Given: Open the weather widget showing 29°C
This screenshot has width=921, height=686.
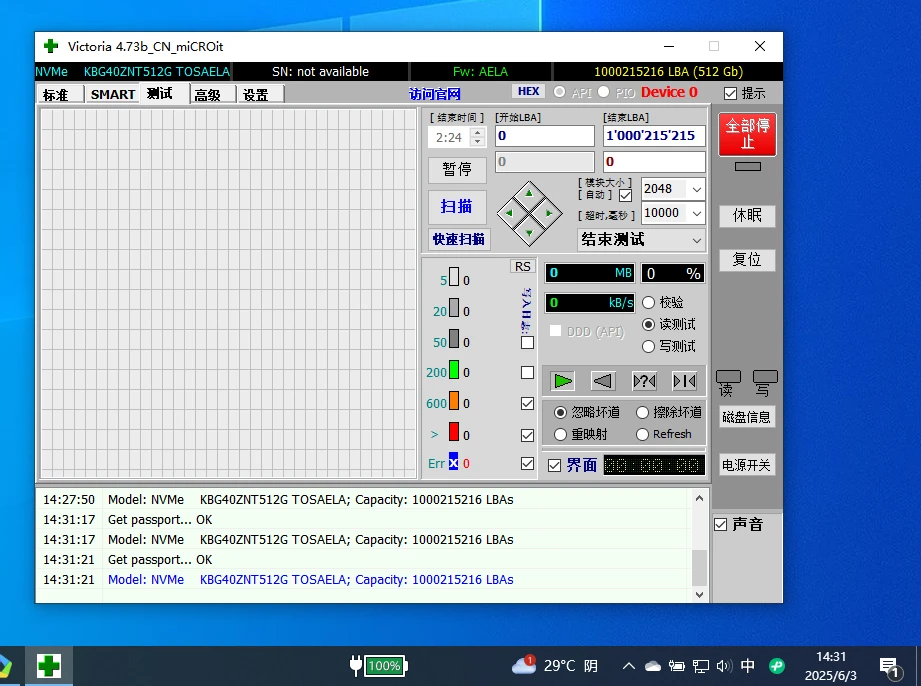Looking at the screenshot, I should (x=554, y=665).
